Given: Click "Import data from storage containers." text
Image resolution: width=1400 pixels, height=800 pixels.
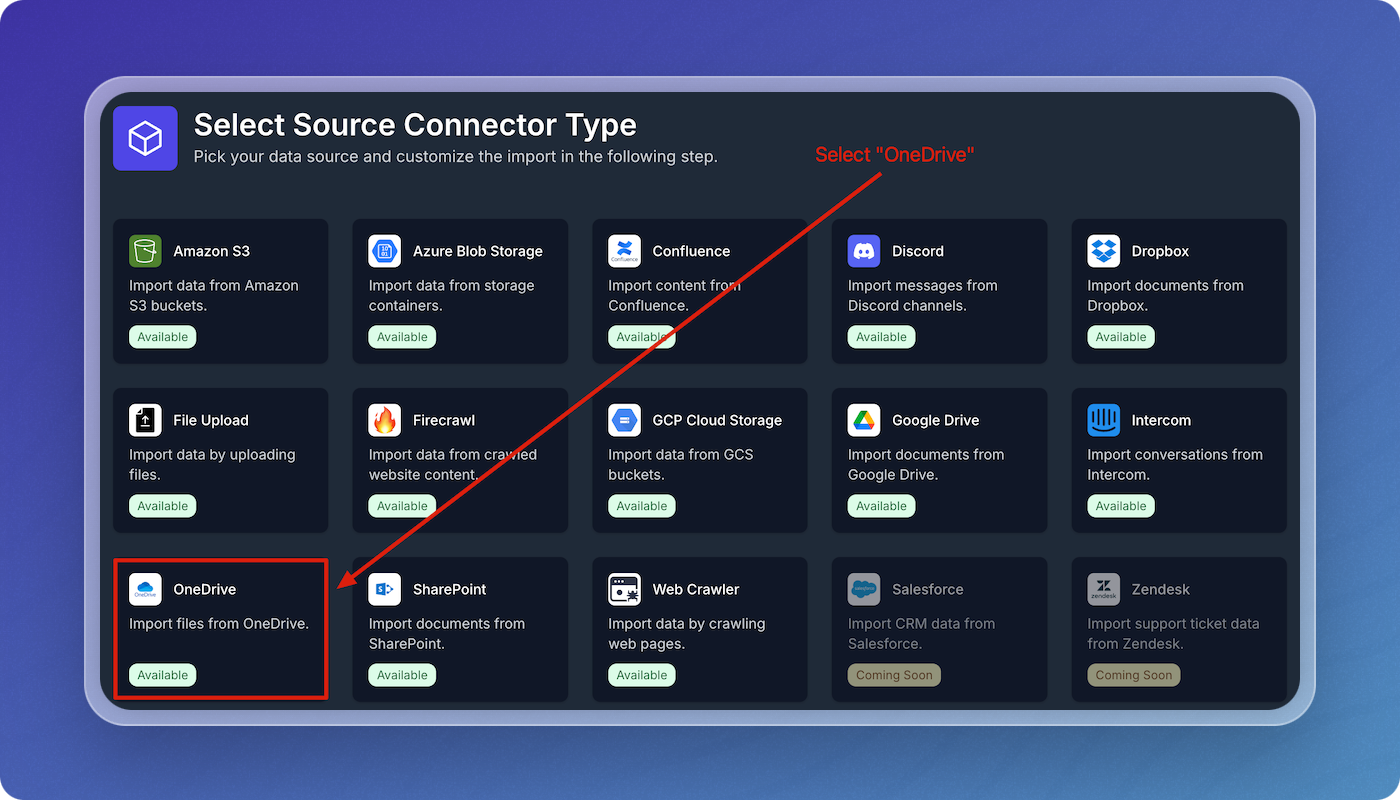Looking at the screenshot, I should 452,295.
